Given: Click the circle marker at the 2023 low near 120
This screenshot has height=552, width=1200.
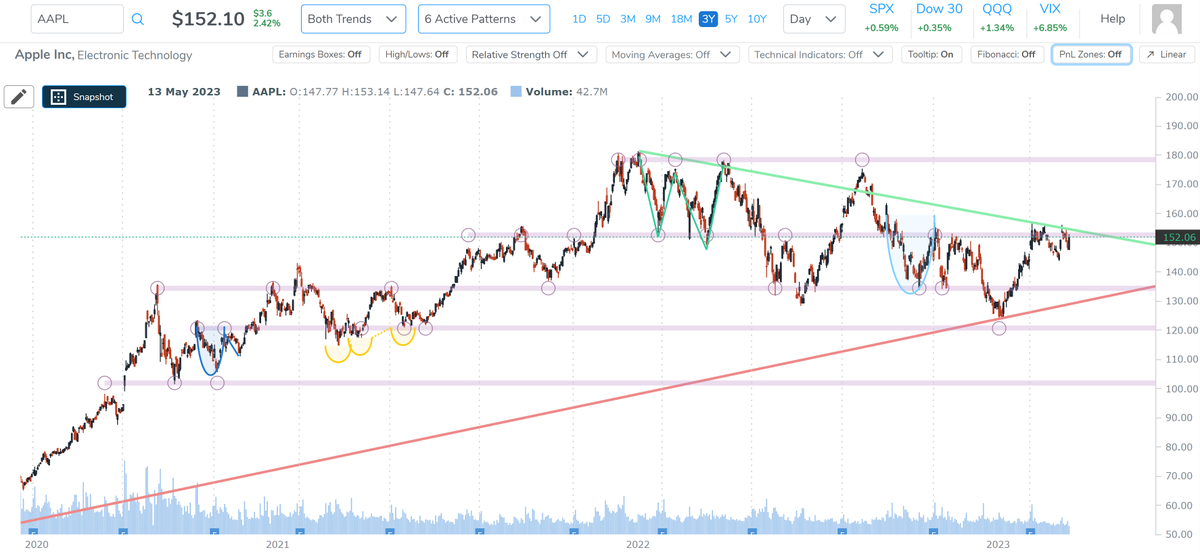Looking at the screenshot, I should (x=998, y=328).
